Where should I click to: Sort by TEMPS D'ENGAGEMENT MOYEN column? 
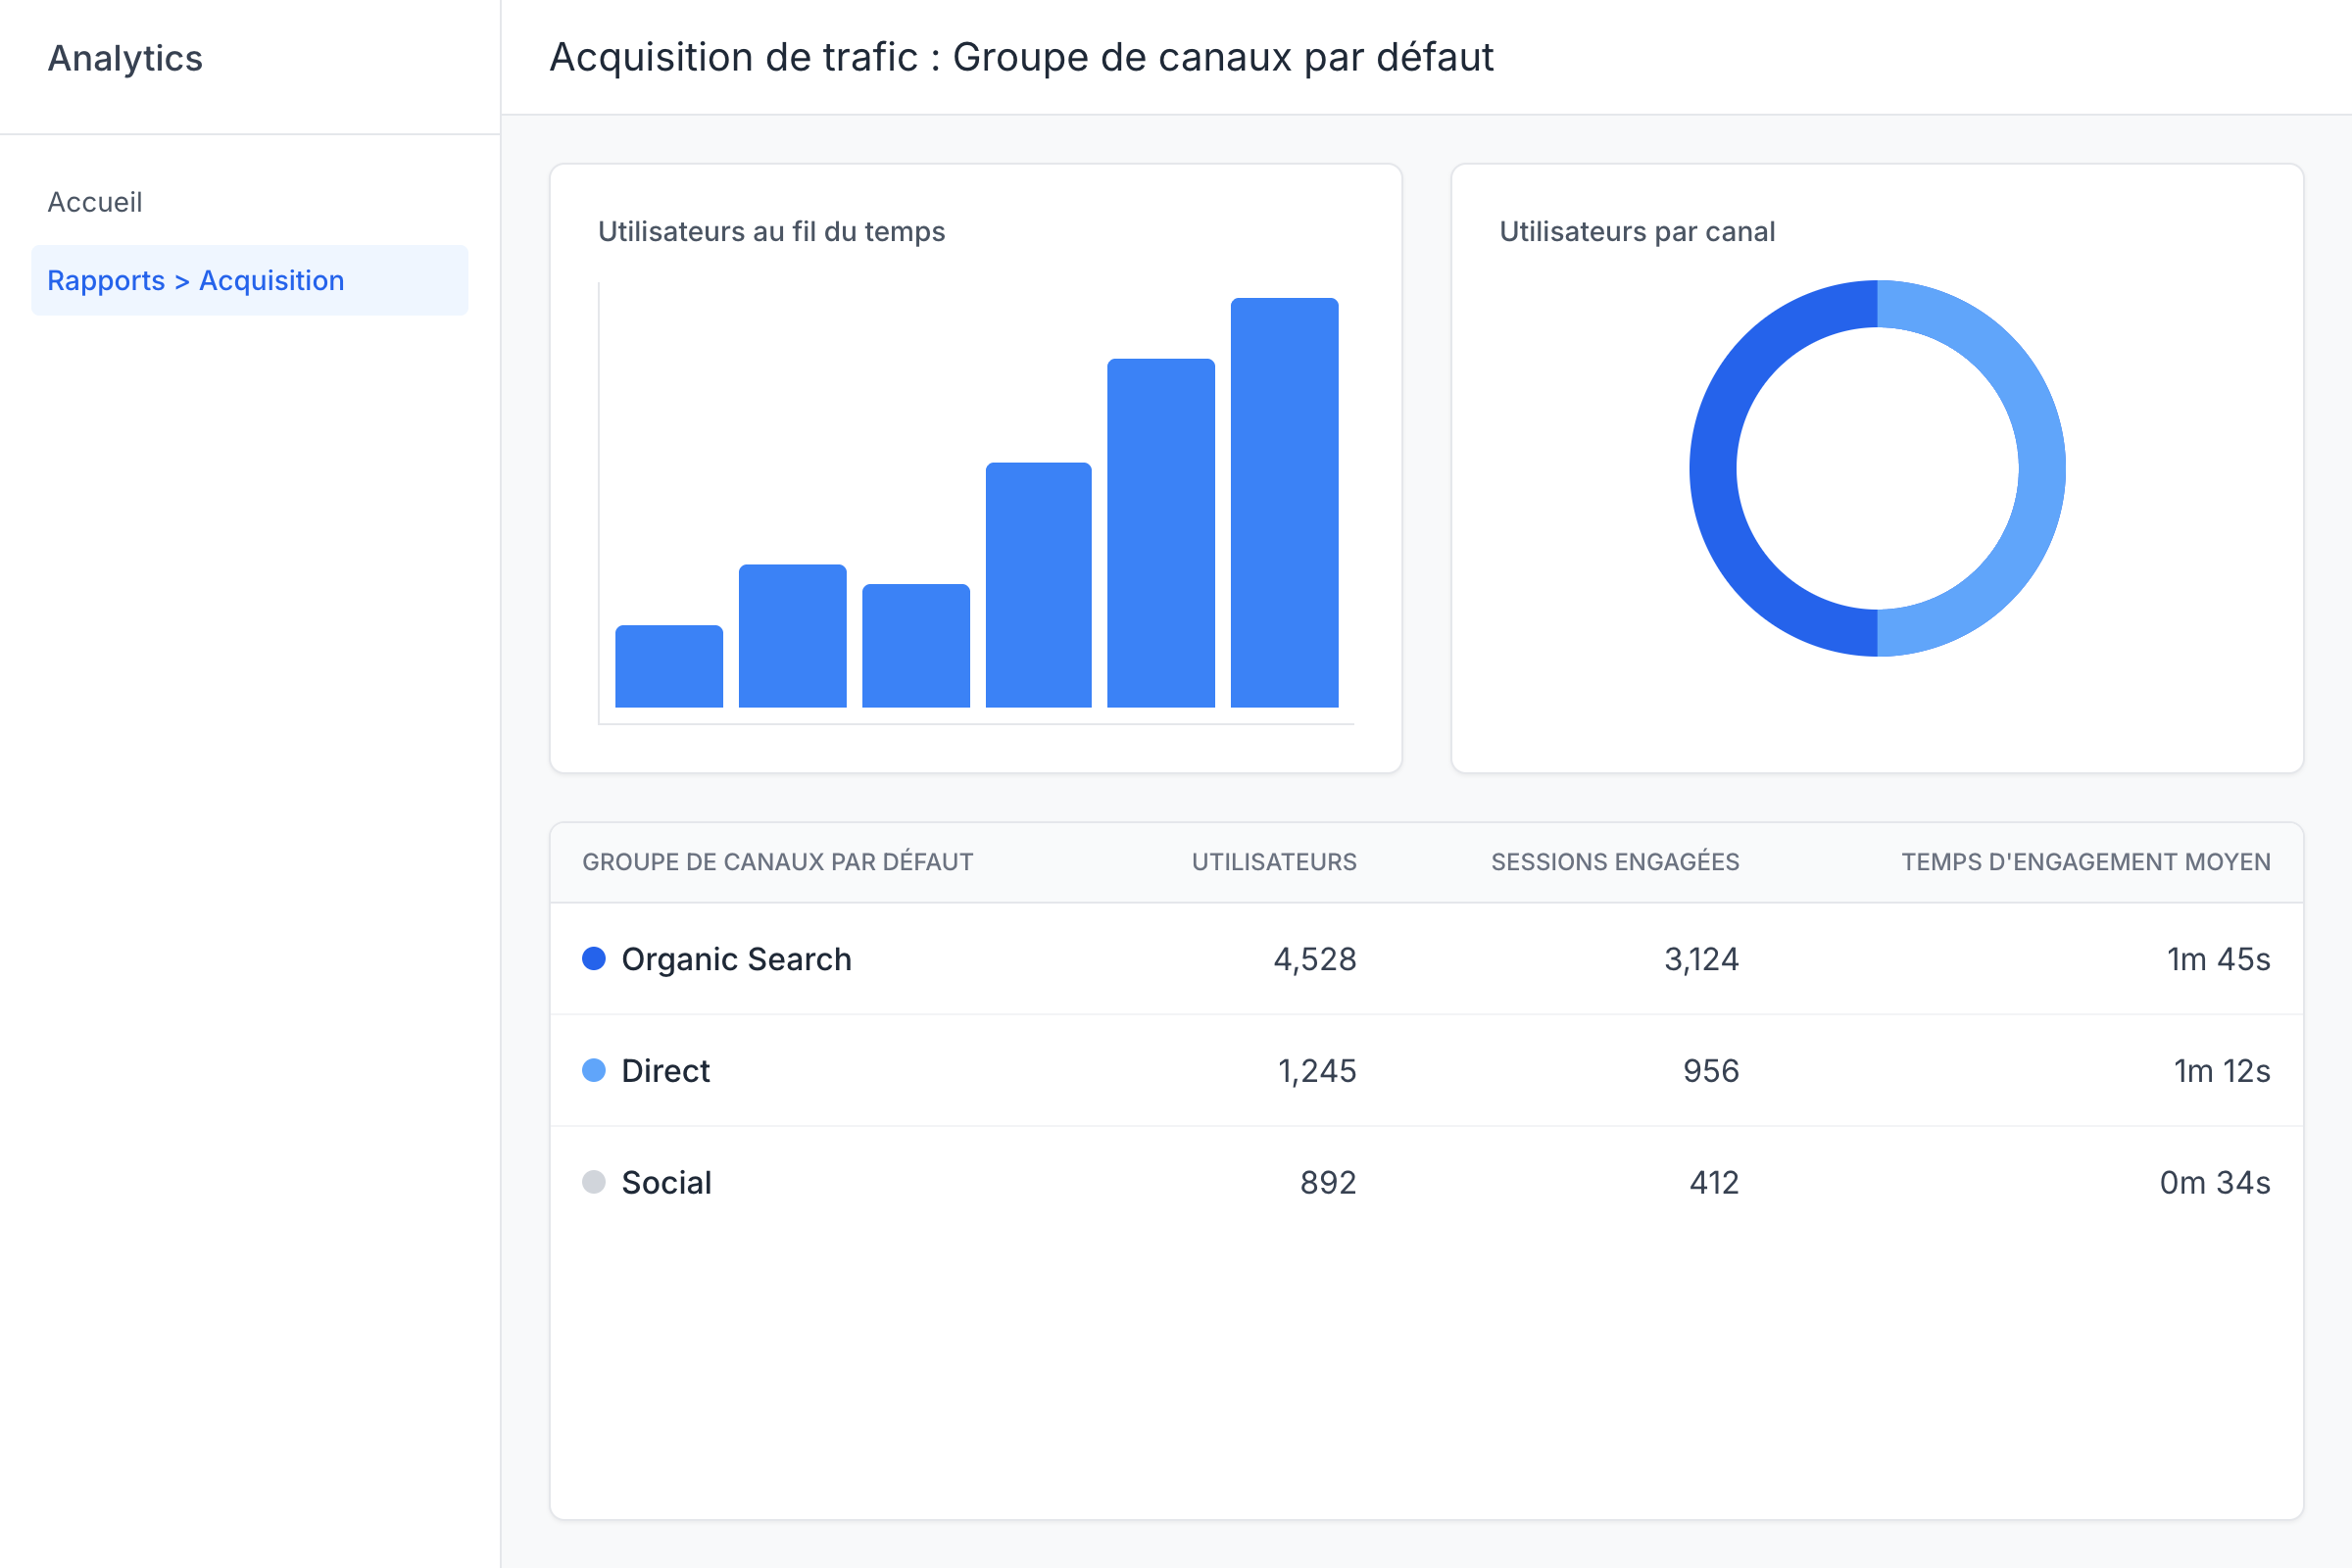[x=2085, y=861]
